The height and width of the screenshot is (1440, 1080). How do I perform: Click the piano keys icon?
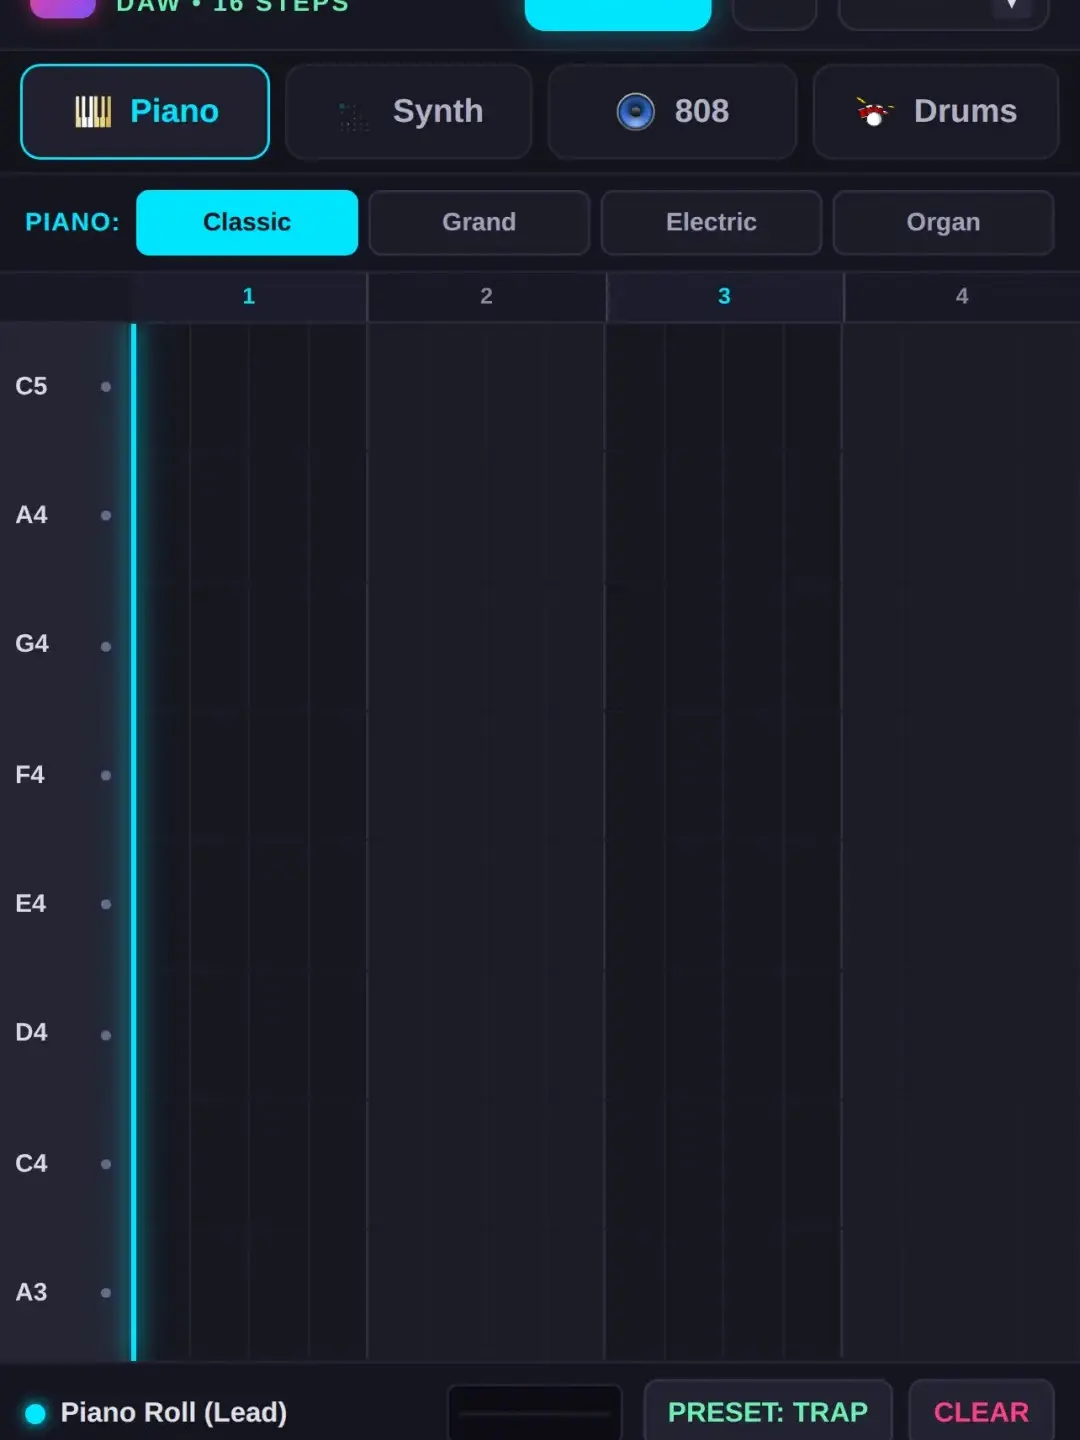click(93, 112)
